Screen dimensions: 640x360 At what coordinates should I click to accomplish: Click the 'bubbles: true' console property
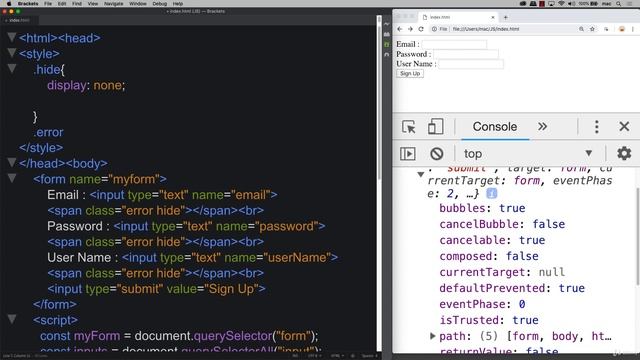482,208
